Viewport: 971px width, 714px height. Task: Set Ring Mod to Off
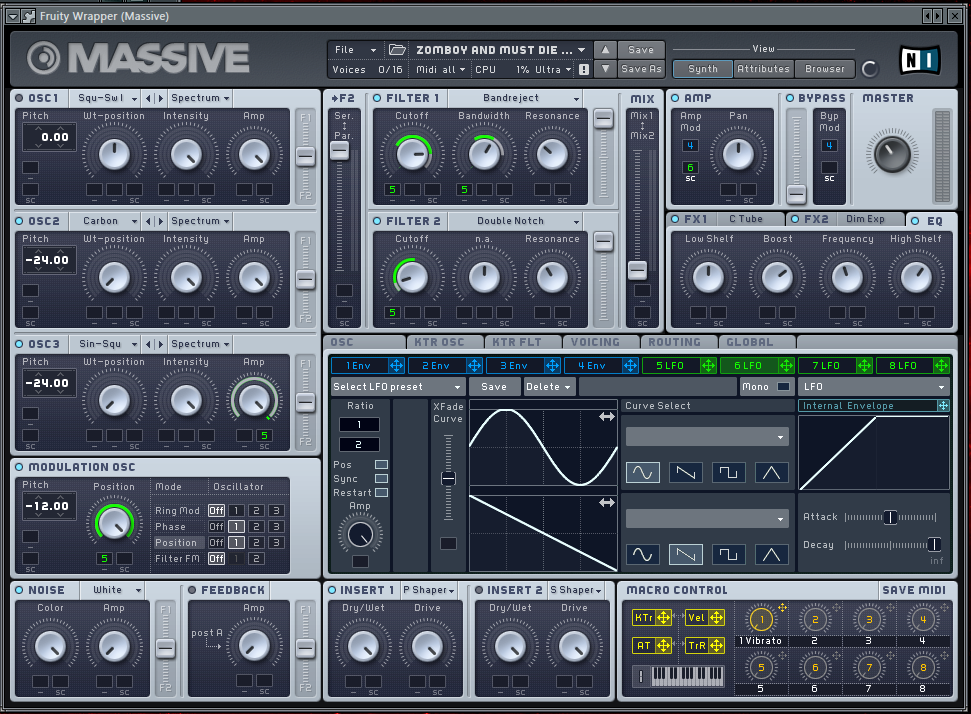tap(216, 510)
